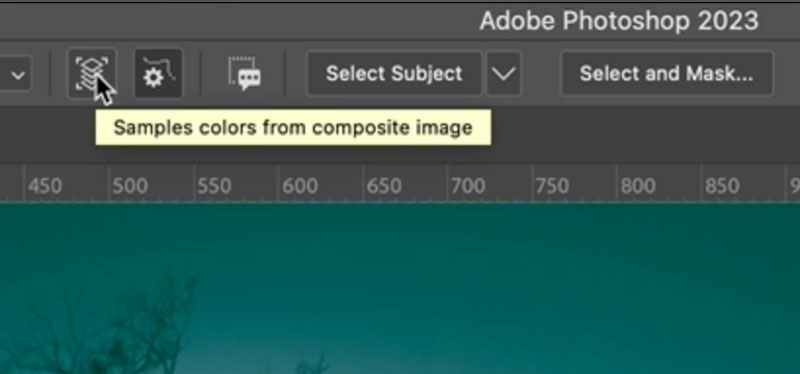Click the 750 mark on the ruler
Image resolution: width=800 pixels, height=374 pixels.
pyautogui.click(x=552, y=186)
